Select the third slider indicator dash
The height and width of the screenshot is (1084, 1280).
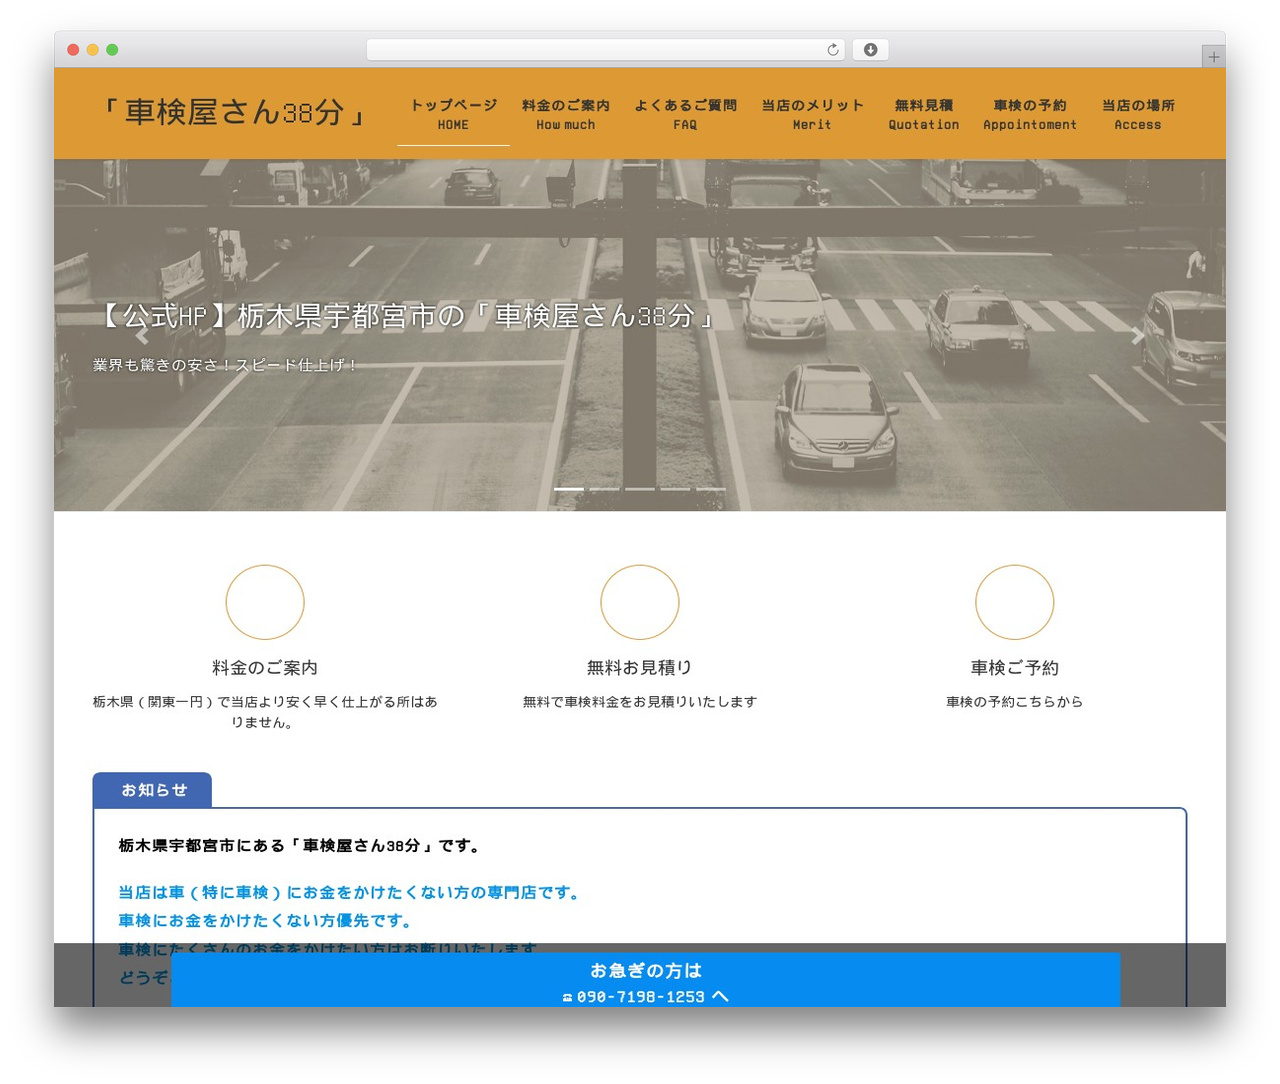(x=640, y=489)
